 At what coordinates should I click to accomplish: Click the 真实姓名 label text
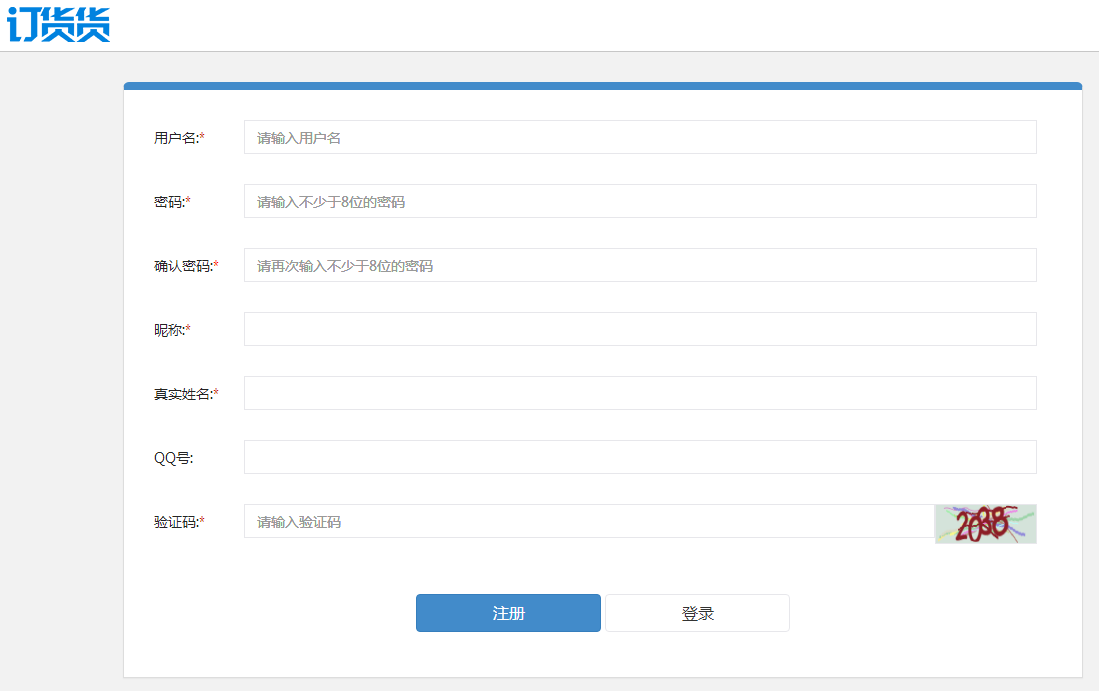(182, 394)
